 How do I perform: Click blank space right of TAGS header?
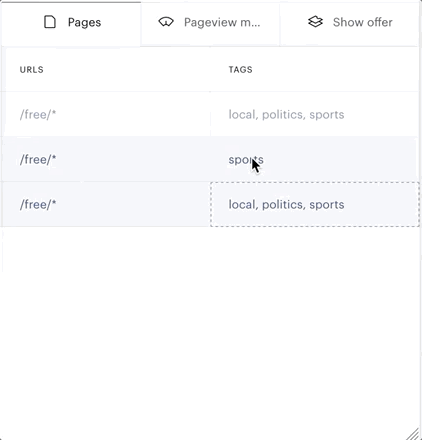(333, 70)
